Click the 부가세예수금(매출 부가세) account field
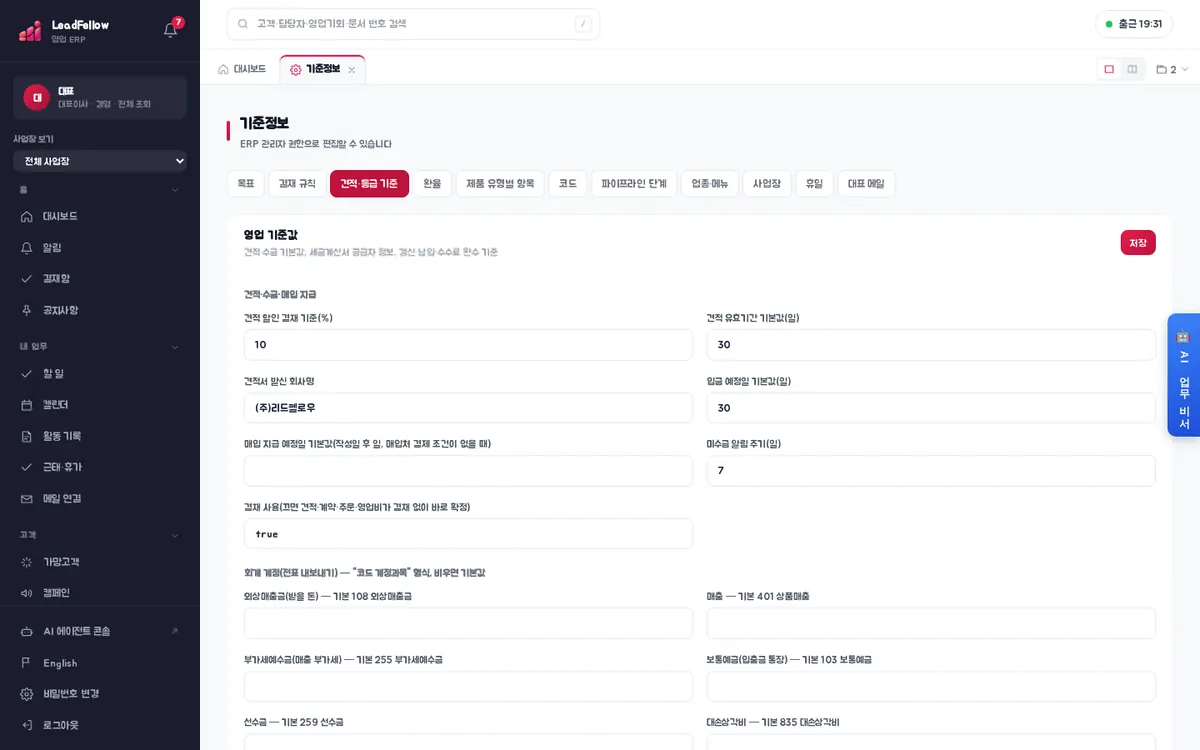This screenshot has height=750, width=1200. click(468, 686)
